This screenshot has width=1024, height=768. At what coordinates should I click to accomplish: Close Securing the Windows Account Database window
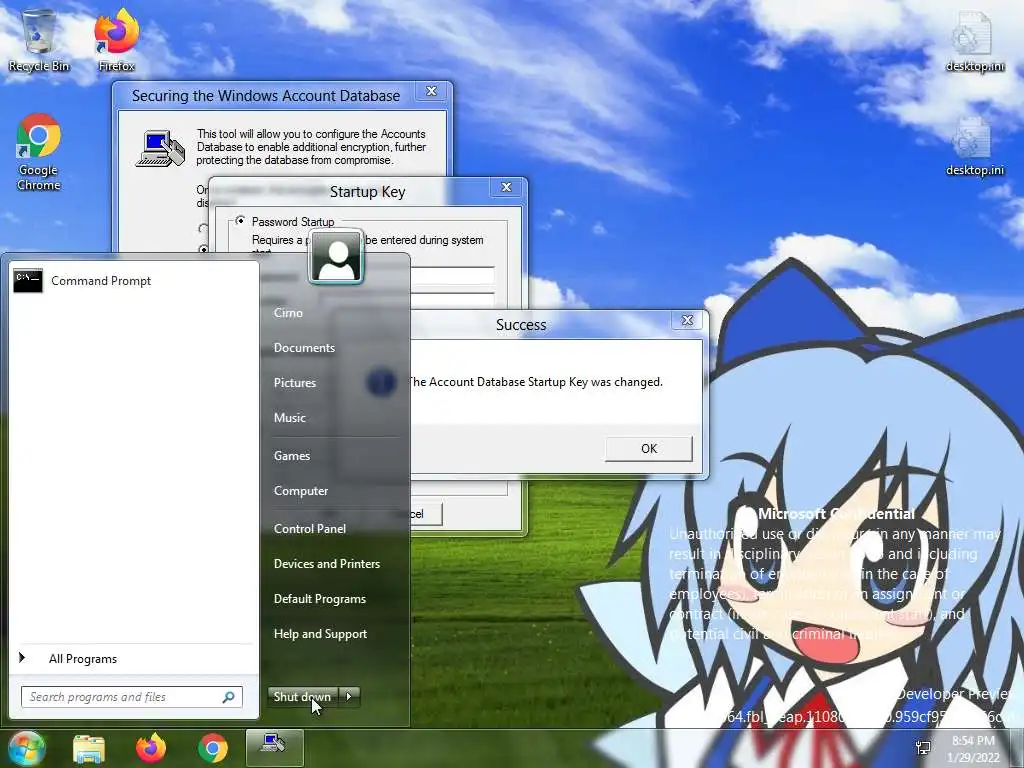coord(432,91)
